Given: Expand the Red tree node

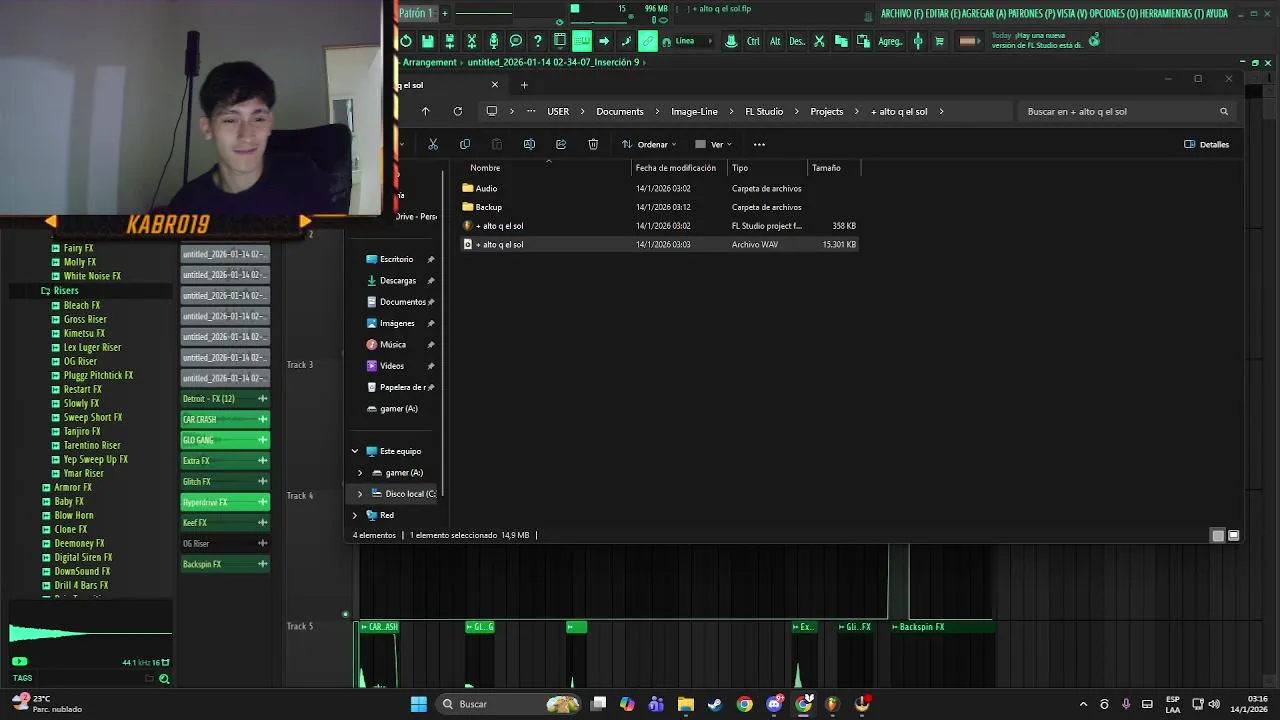Looking at the screenshot, I should 354,515.
